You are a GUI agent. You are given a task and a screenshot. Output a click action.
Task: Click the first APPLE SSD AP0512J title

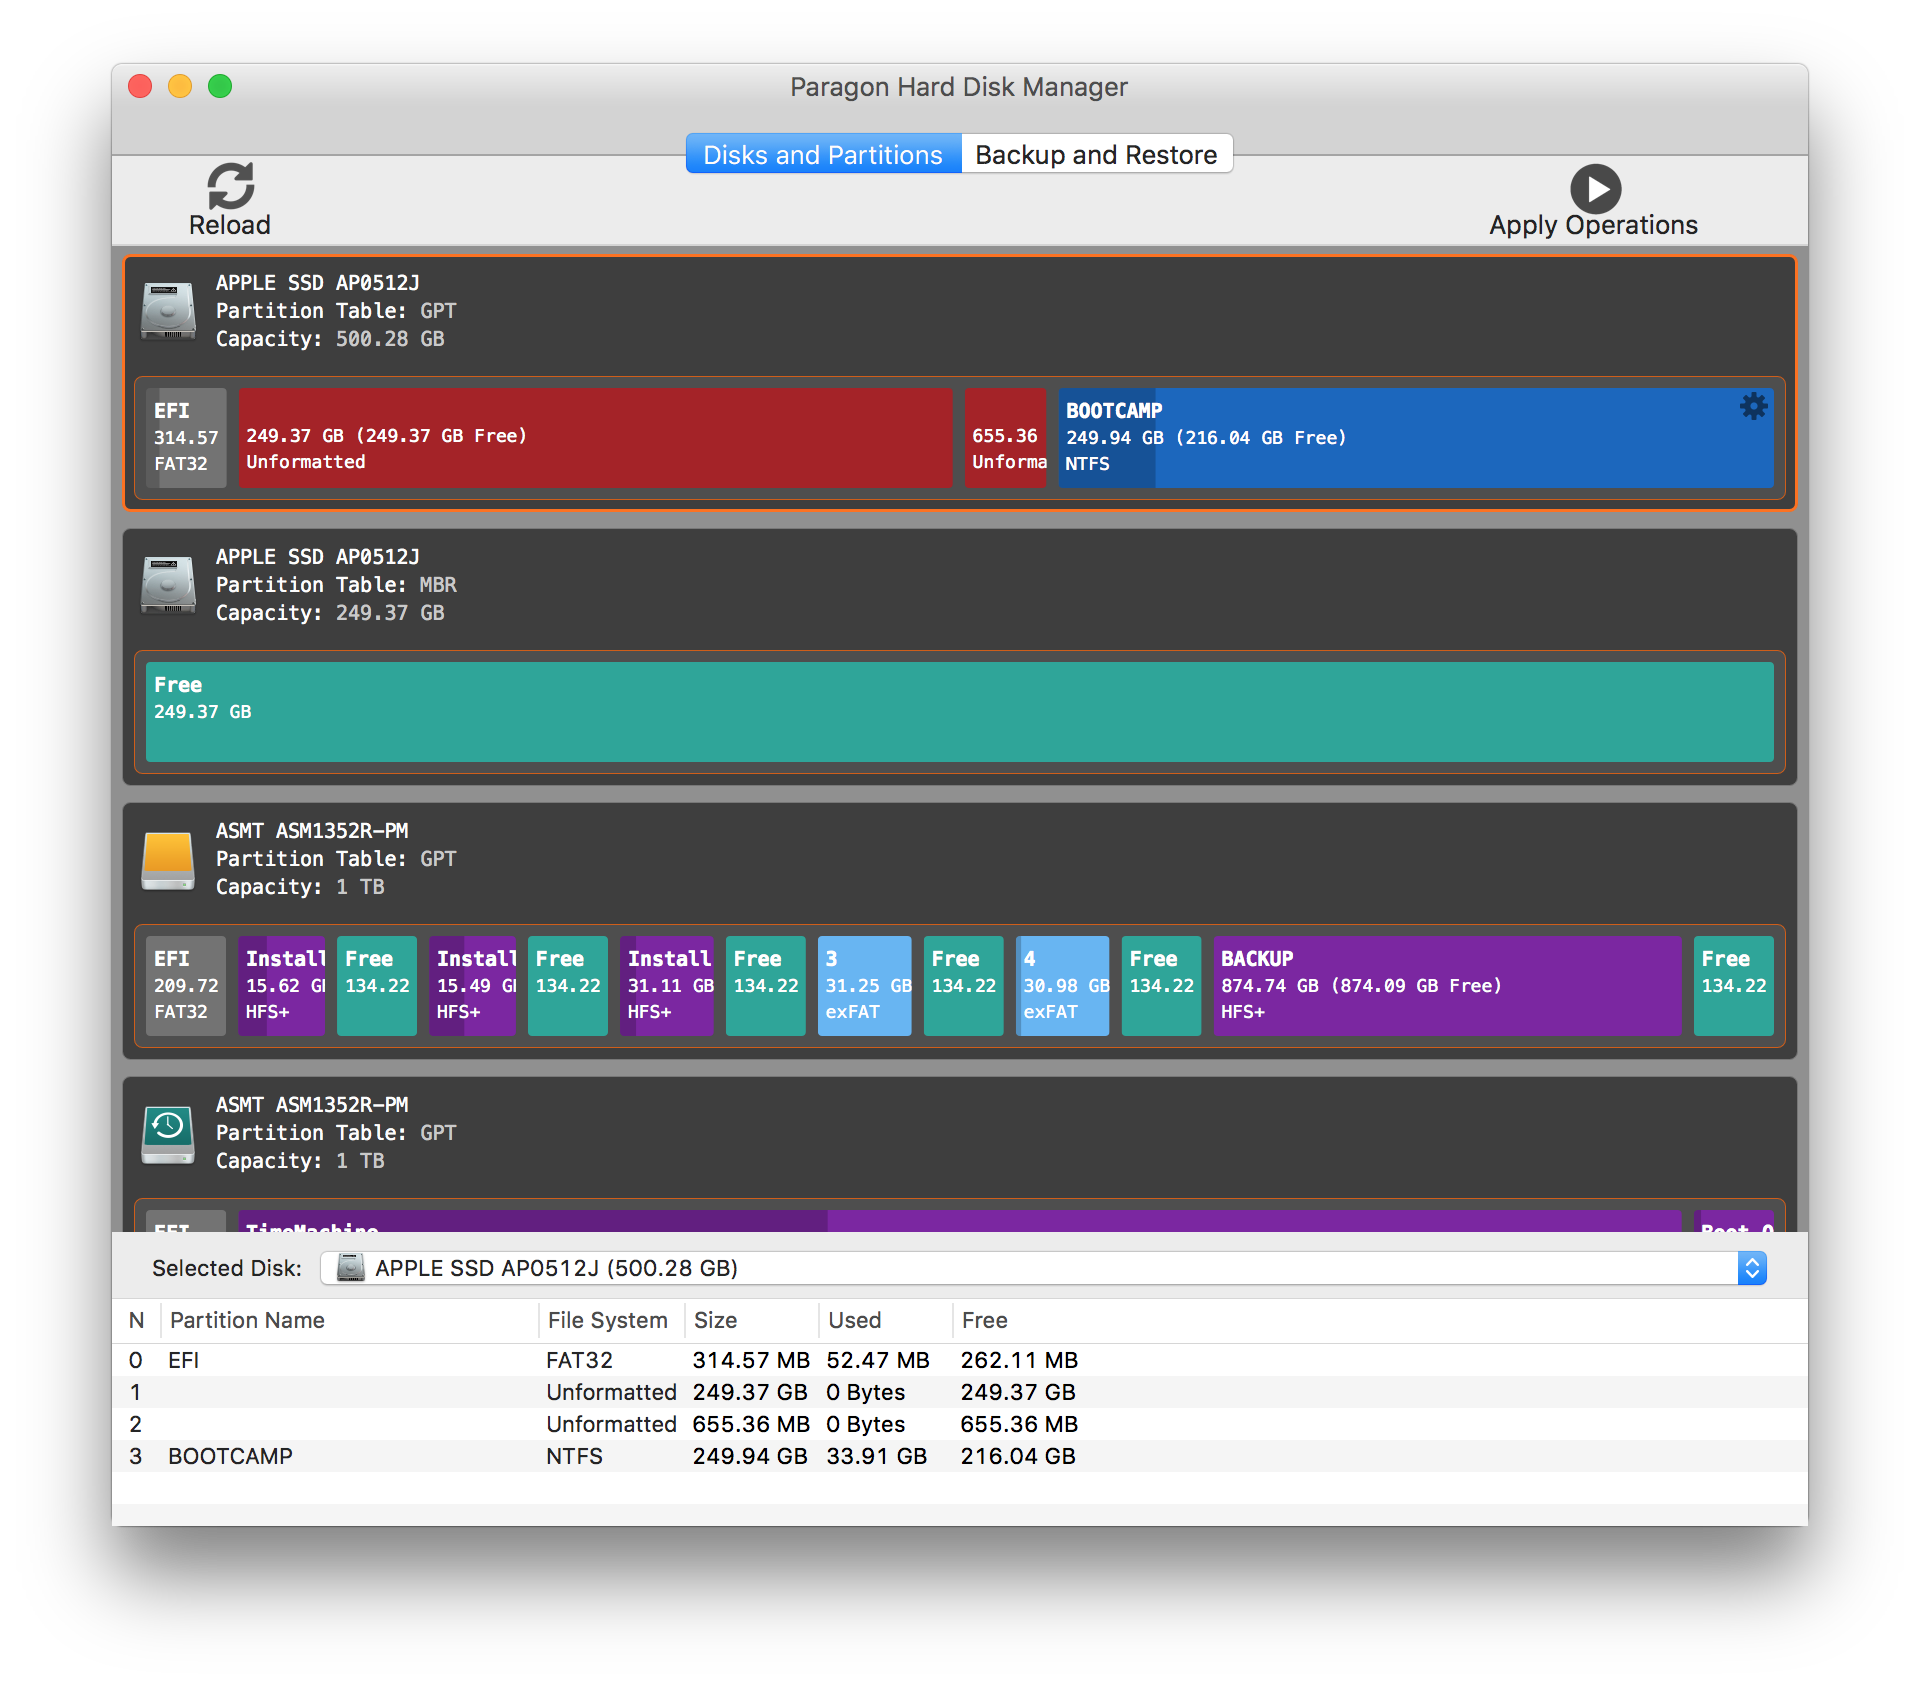coord(318,283)
